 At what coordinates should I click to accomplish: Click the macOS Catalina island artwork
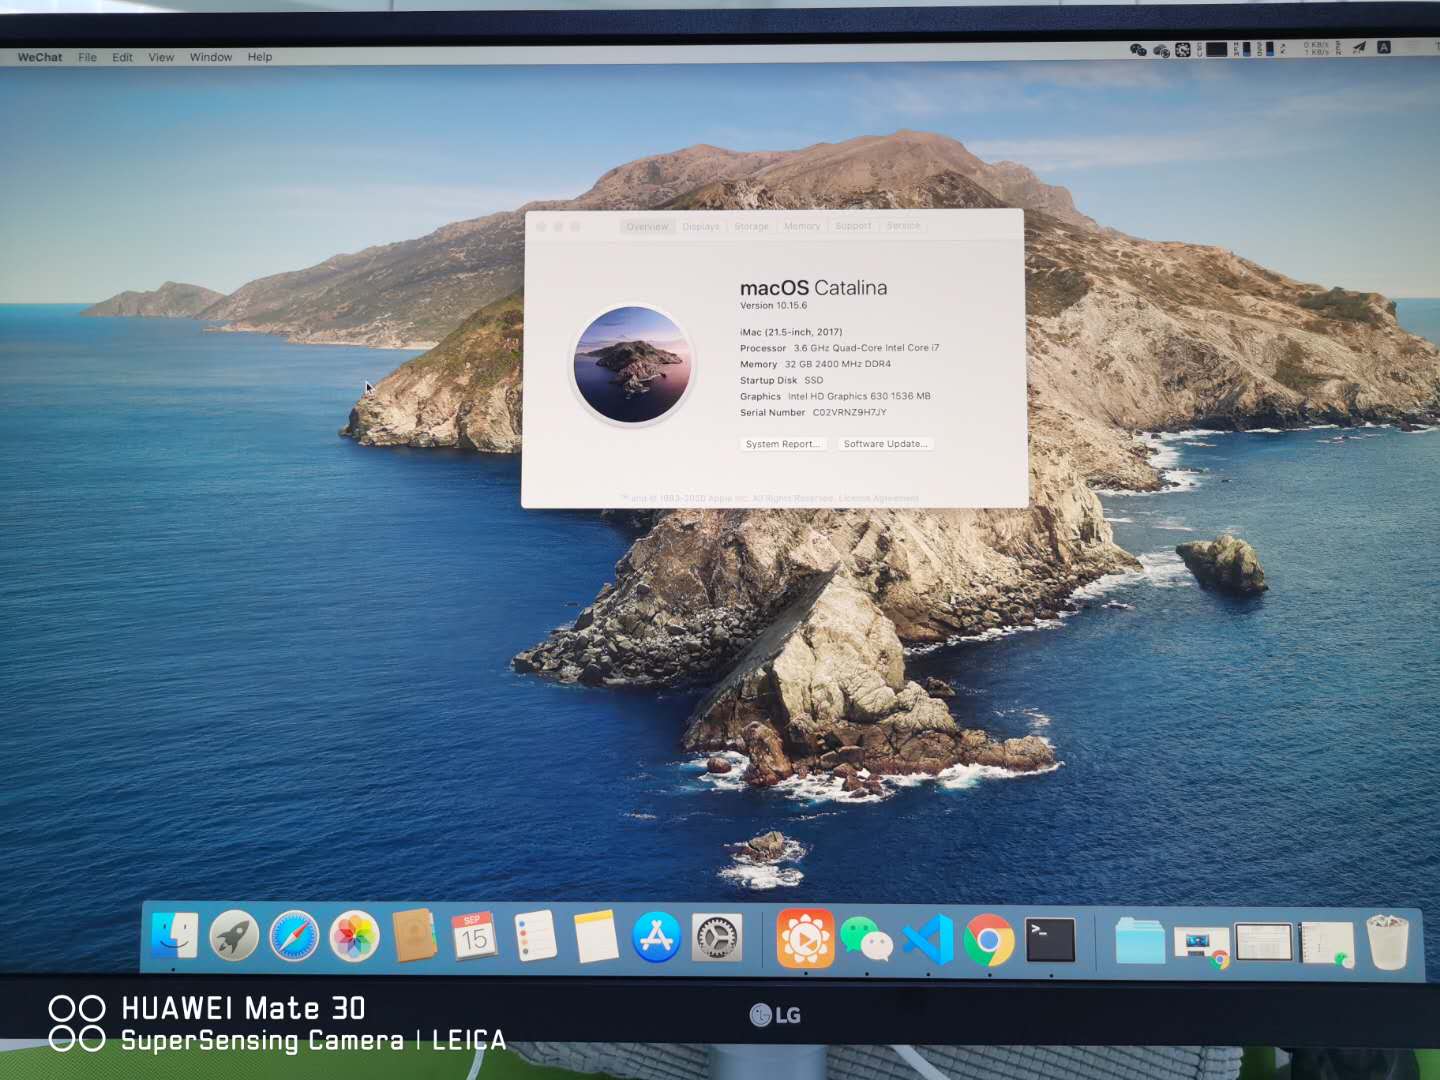click(633, 365)
